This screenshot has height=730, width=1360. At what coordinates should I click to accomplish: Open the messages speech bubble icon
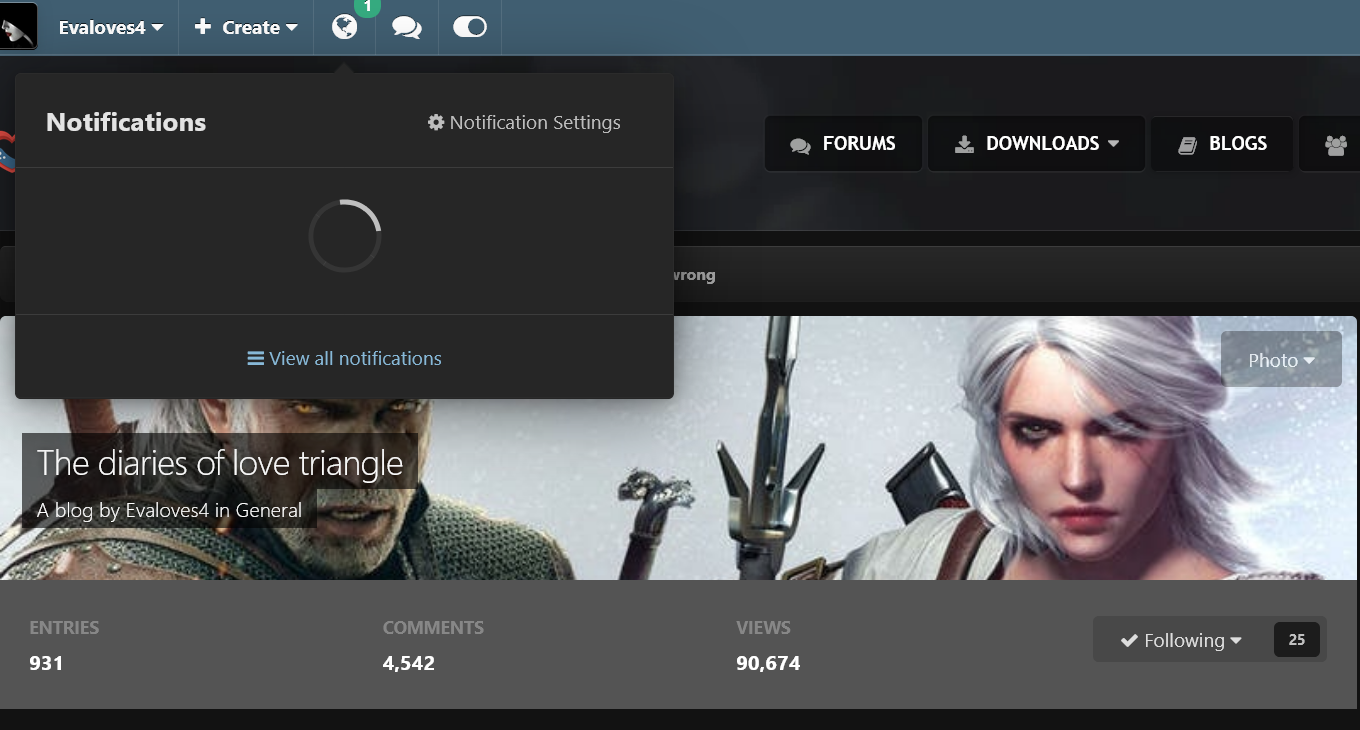(407, 28)
